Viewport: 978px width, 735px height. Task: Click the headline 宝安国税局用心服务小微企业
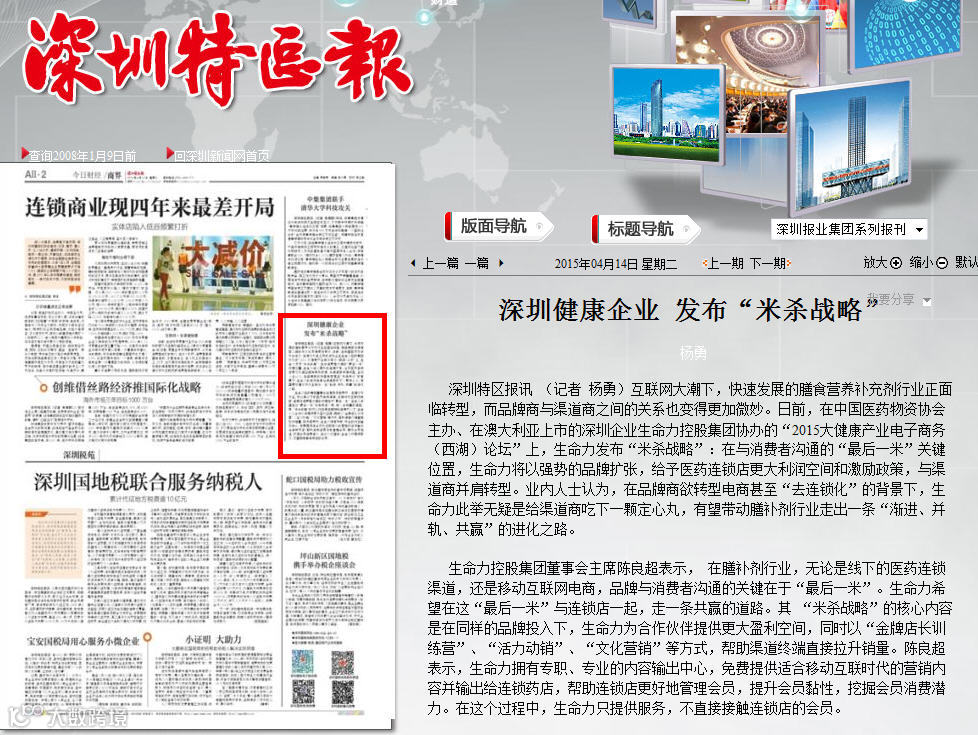tap(83, 641)
